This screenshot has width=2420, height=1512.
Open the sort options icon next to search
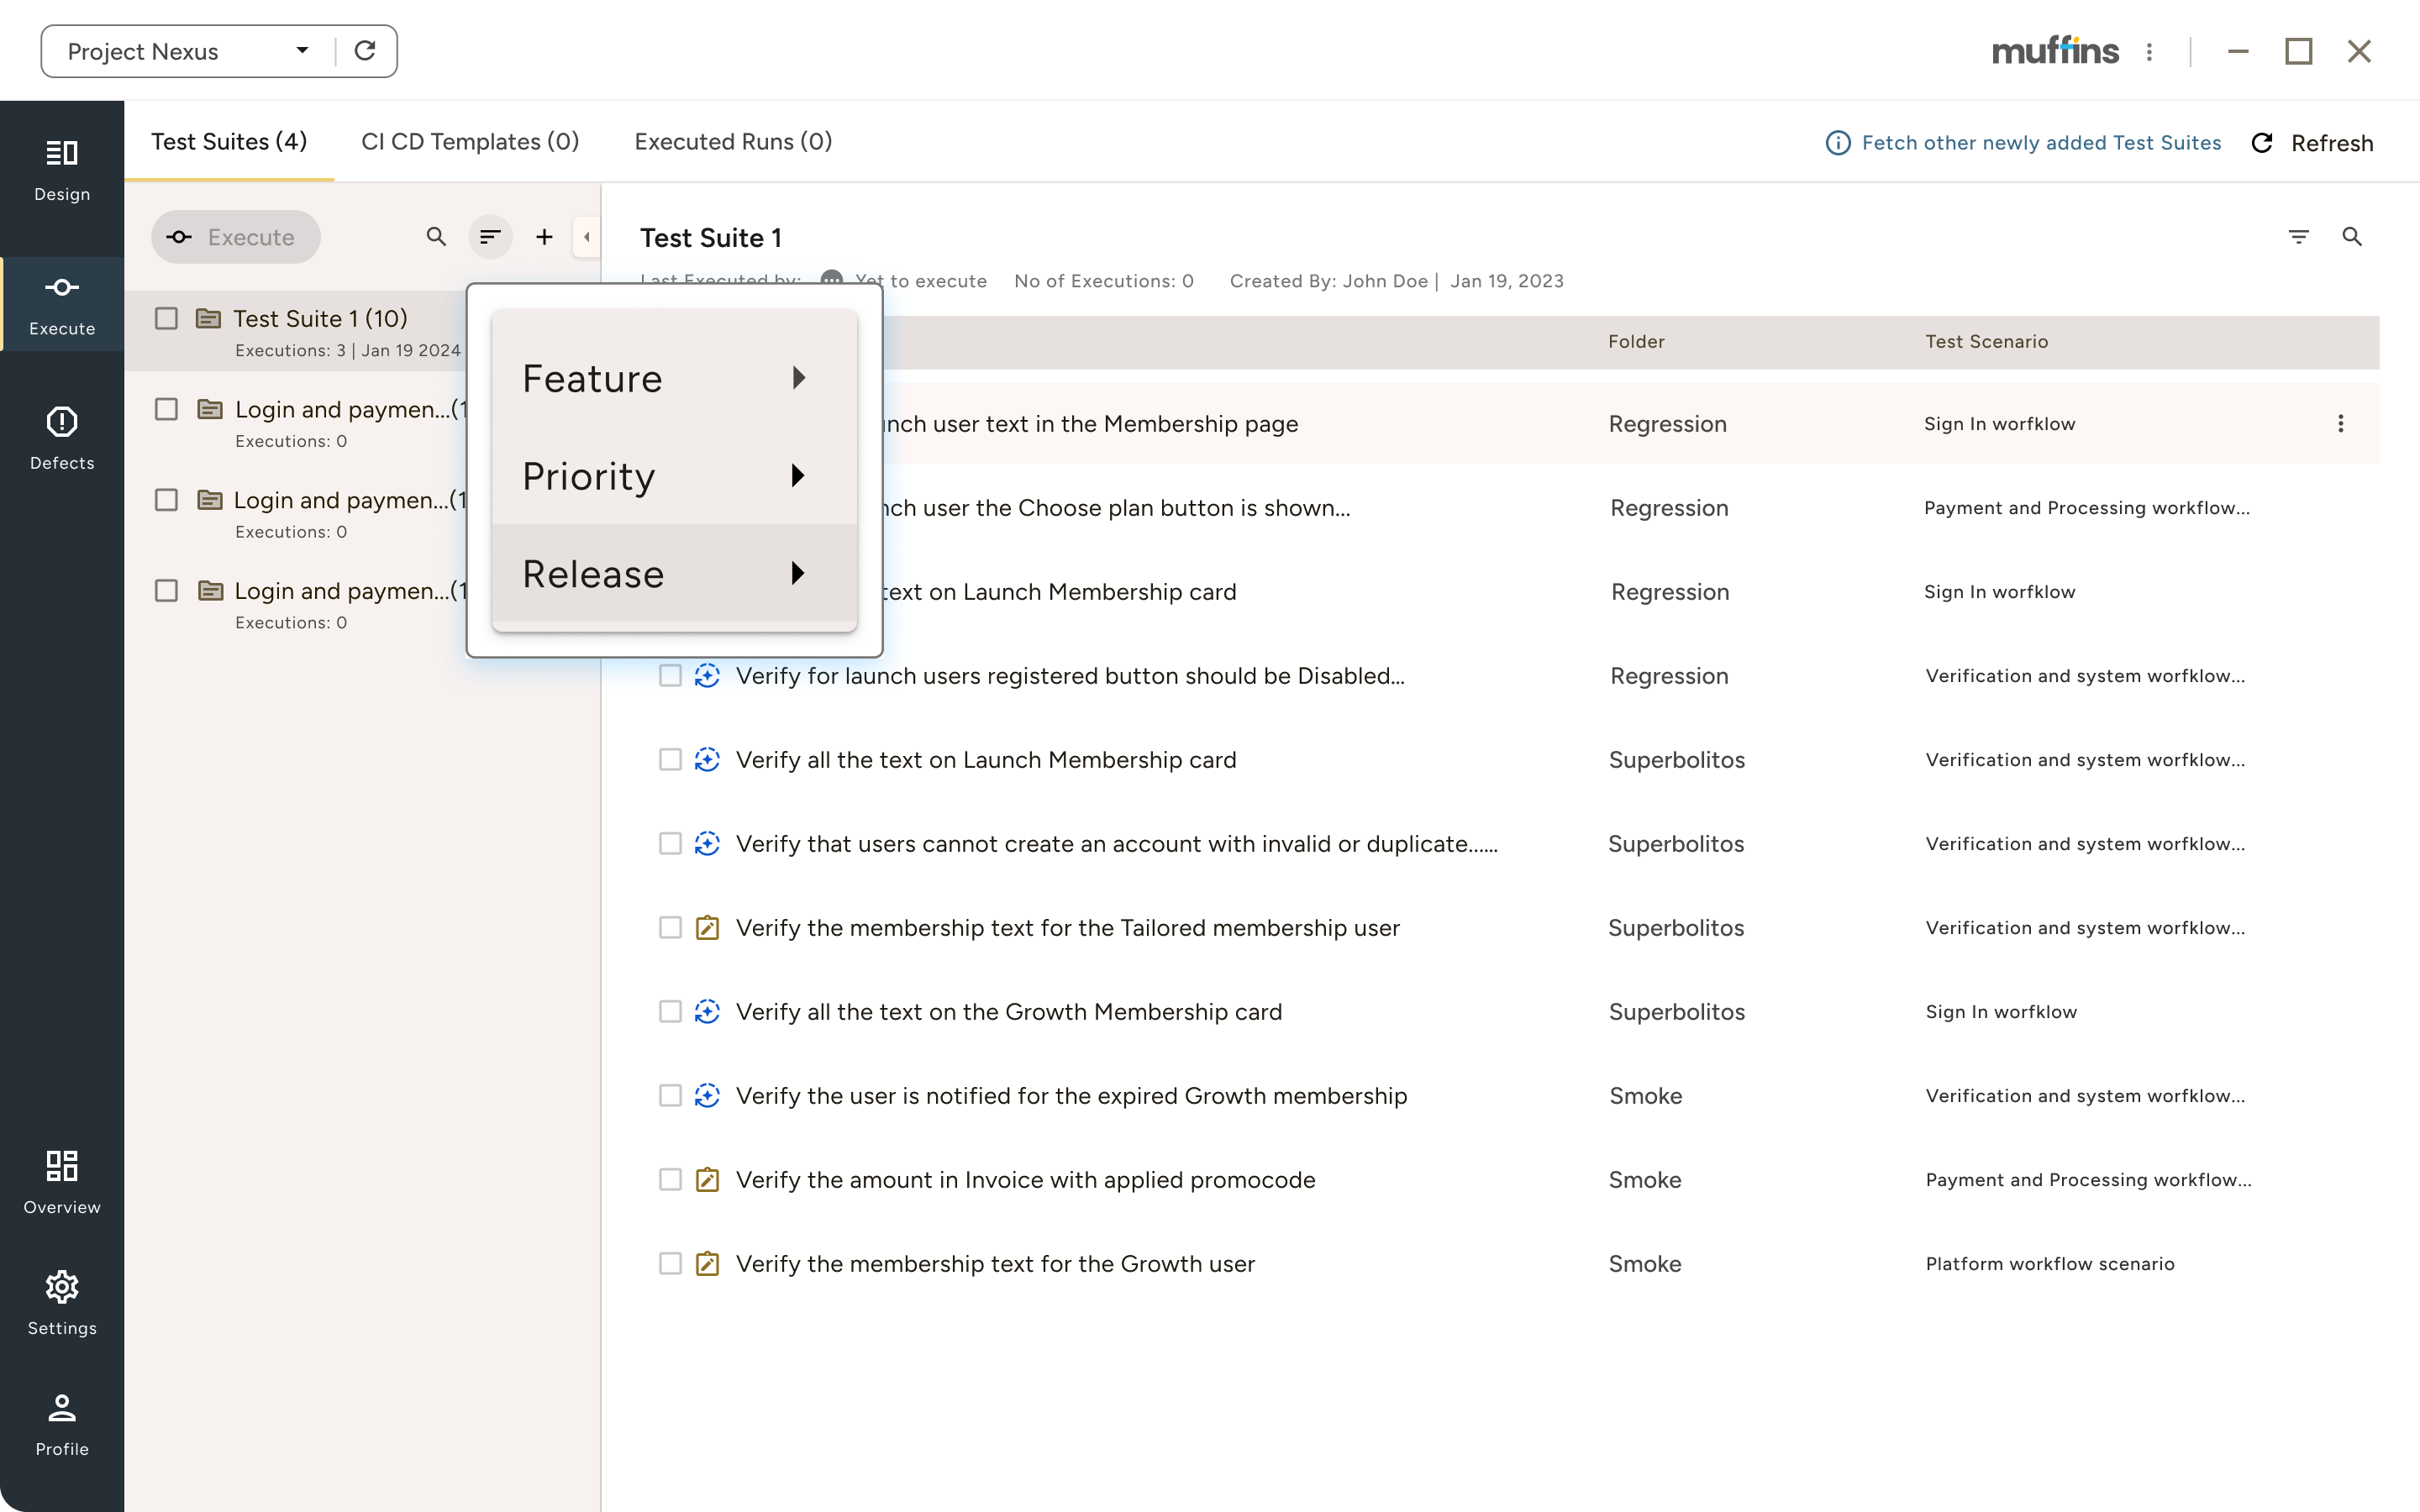491,237
